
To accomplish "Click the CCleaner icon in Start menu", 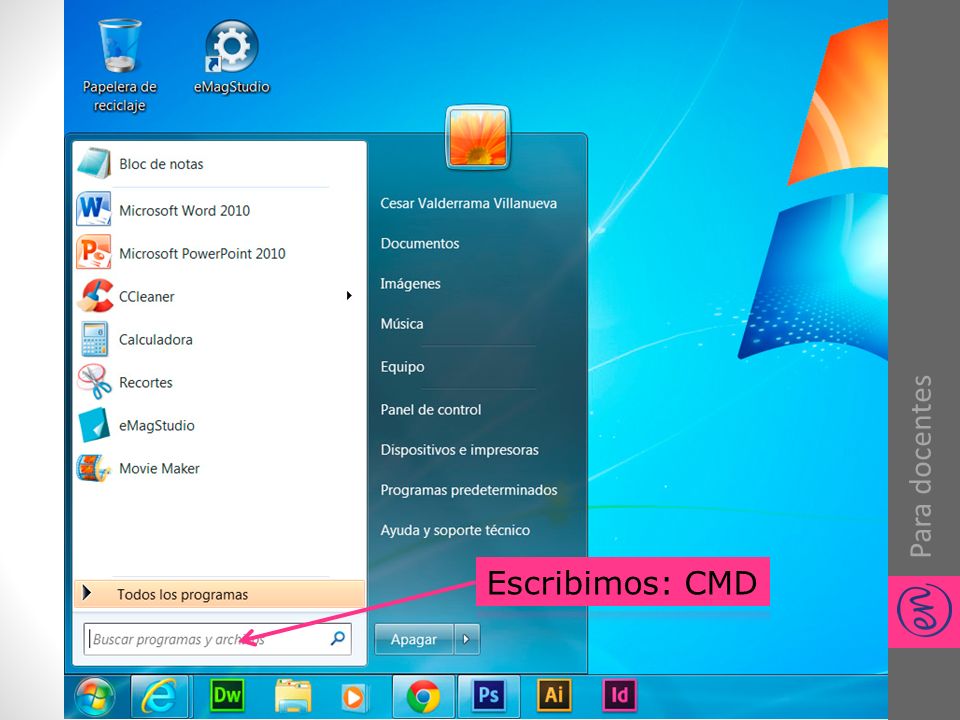I will [x=94, y=296].
